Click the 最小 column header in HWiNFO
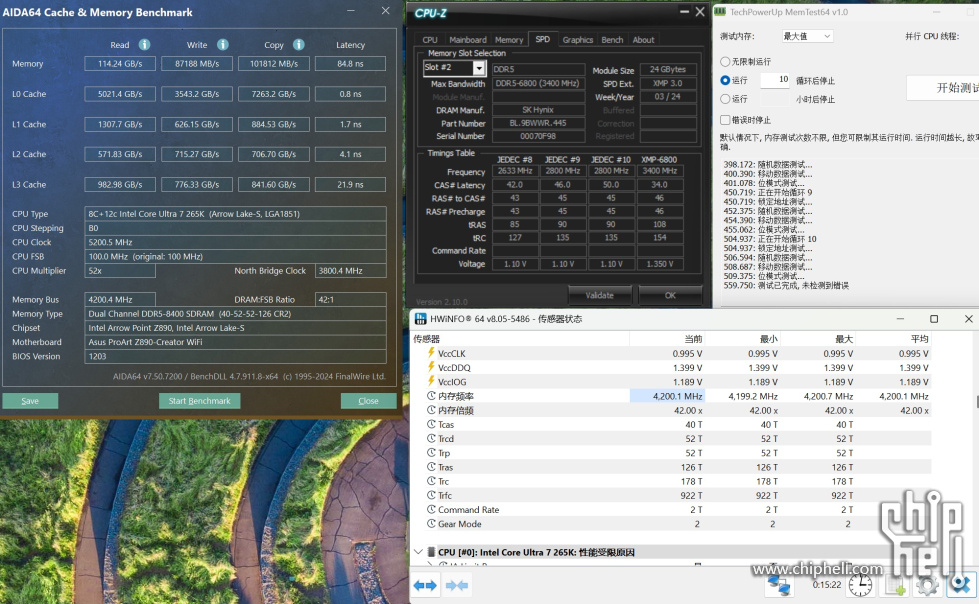 (x=743, y=339)
